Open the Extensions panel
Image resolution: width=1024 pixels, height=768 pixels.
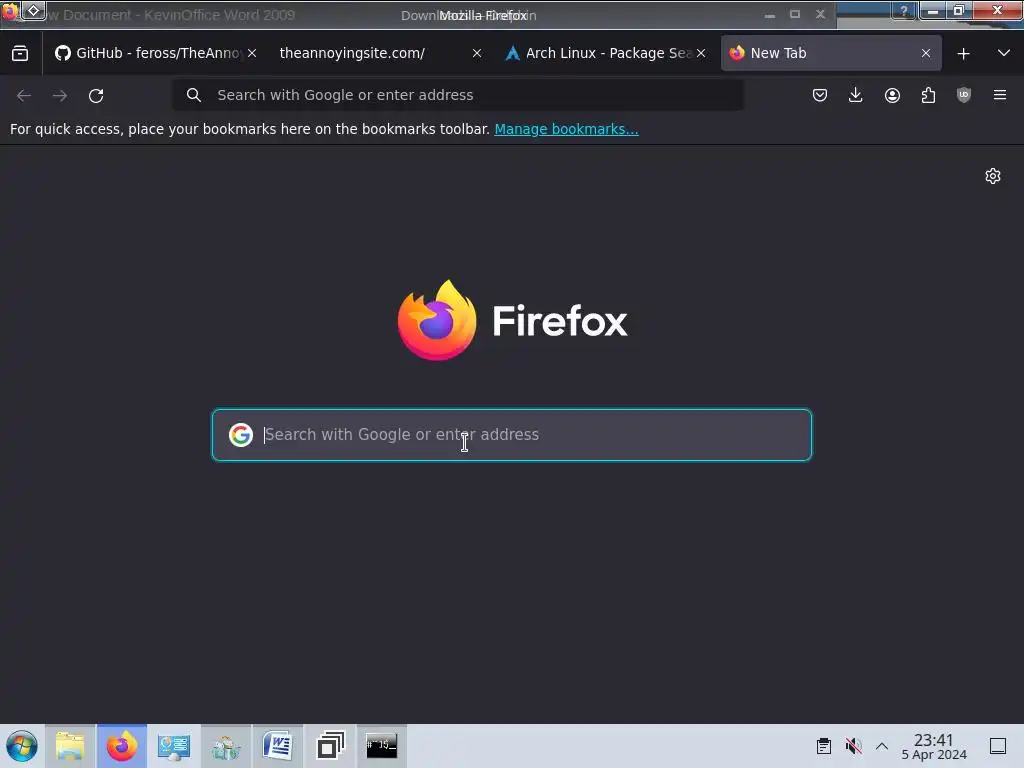(x=928, y=95)
